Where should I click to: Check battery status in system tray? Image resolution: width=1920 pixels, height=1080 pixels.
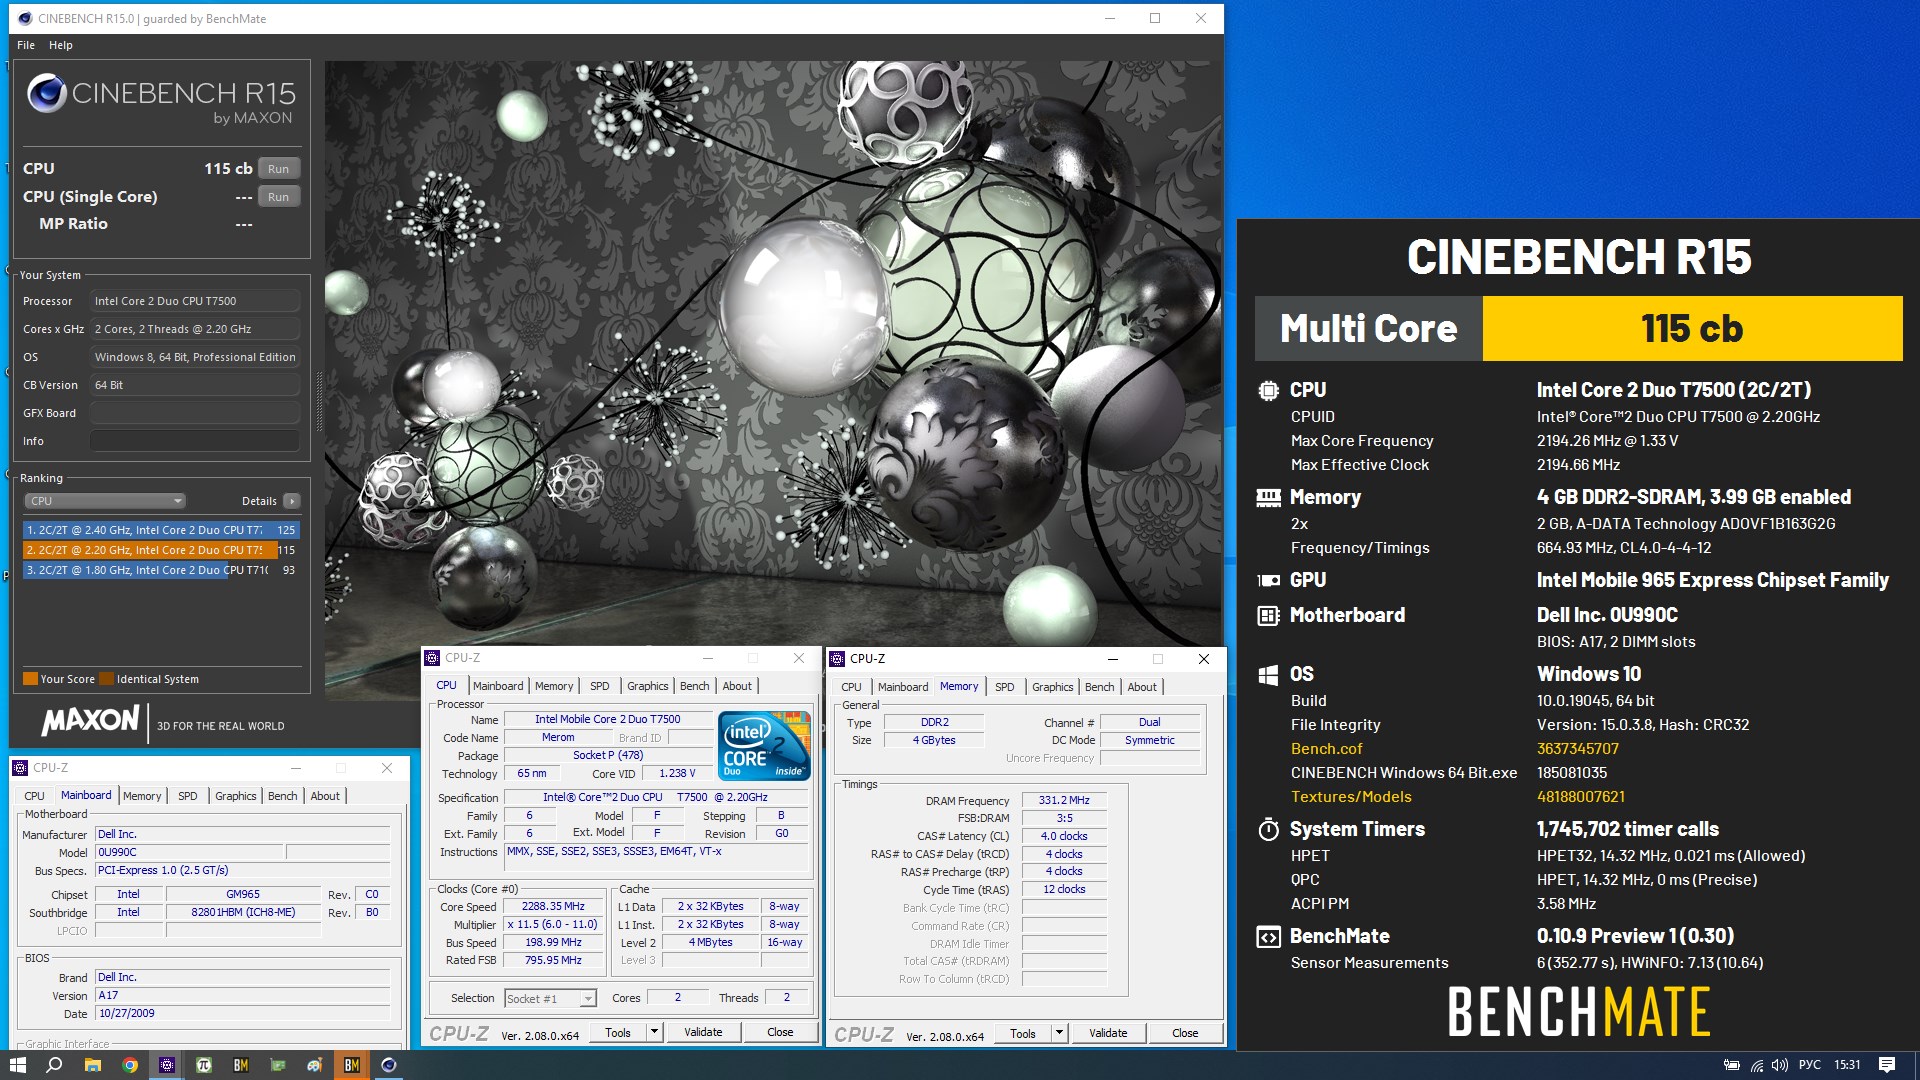click(x=1732, y=1065)
